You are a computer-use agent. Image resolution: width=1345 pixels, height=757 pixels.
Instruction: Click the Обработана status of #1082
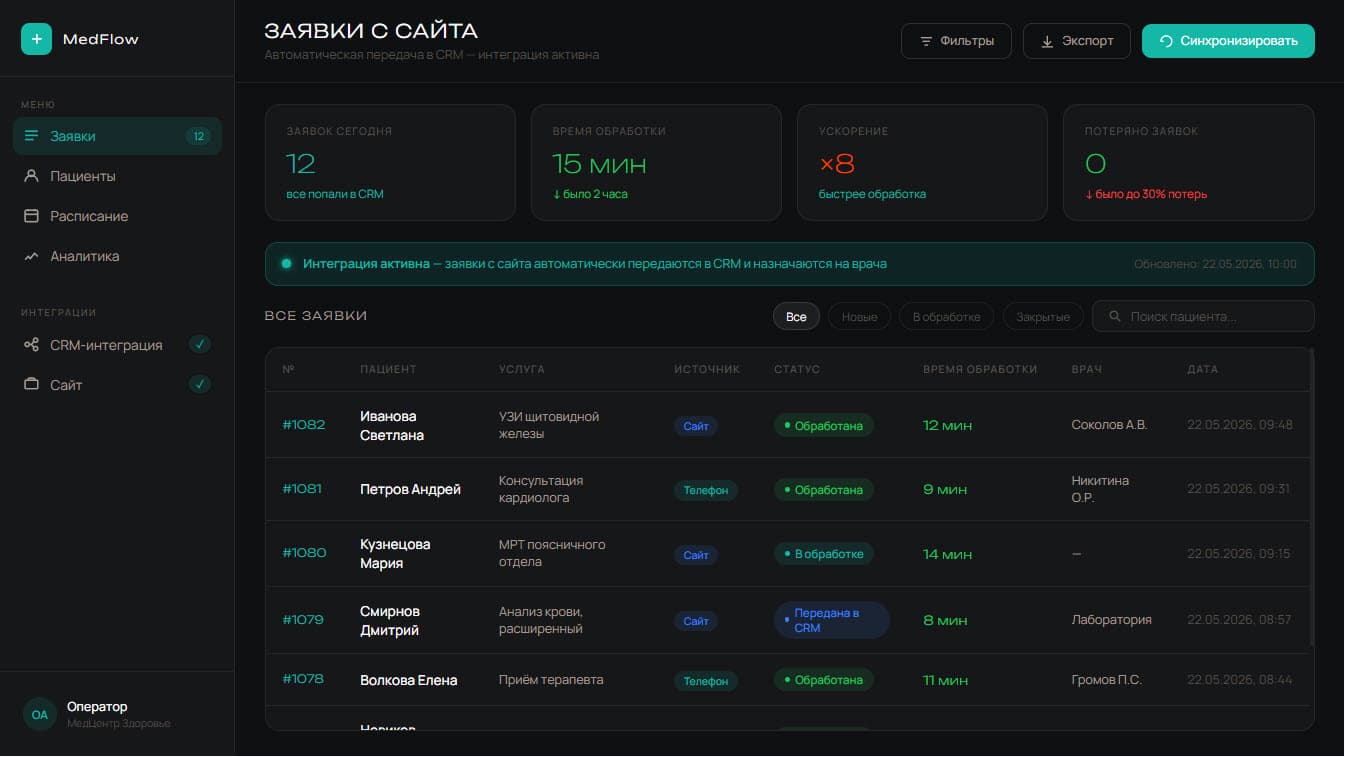coord(824,425)
